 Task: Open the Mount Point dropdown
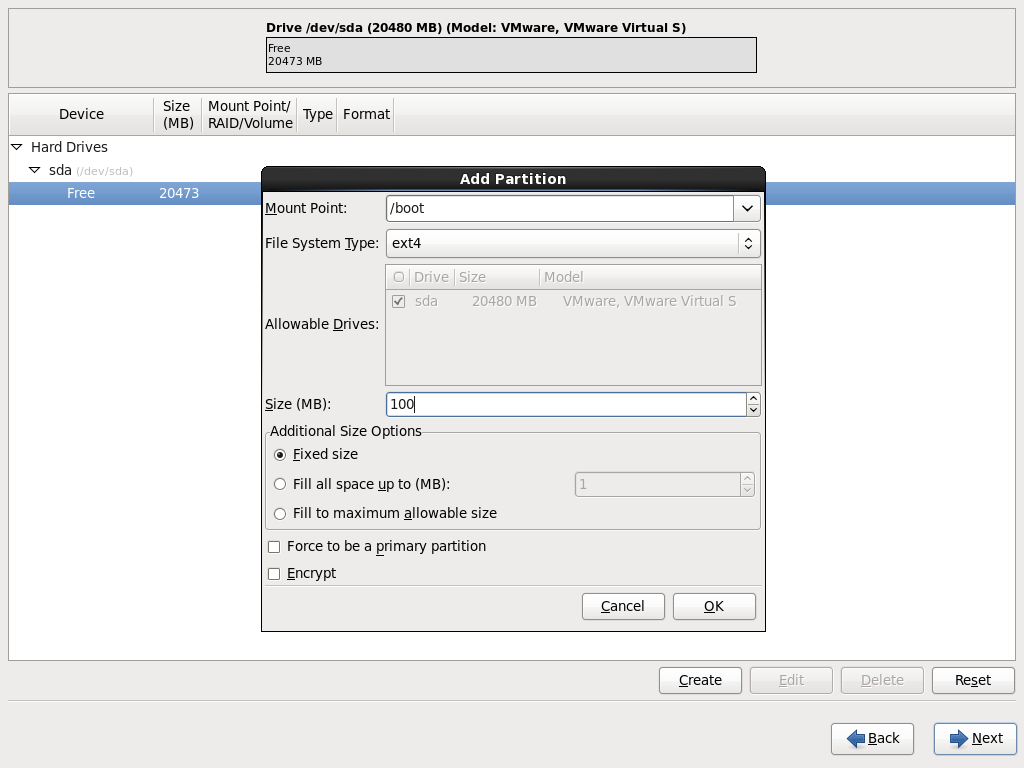(x=746, y=208)
